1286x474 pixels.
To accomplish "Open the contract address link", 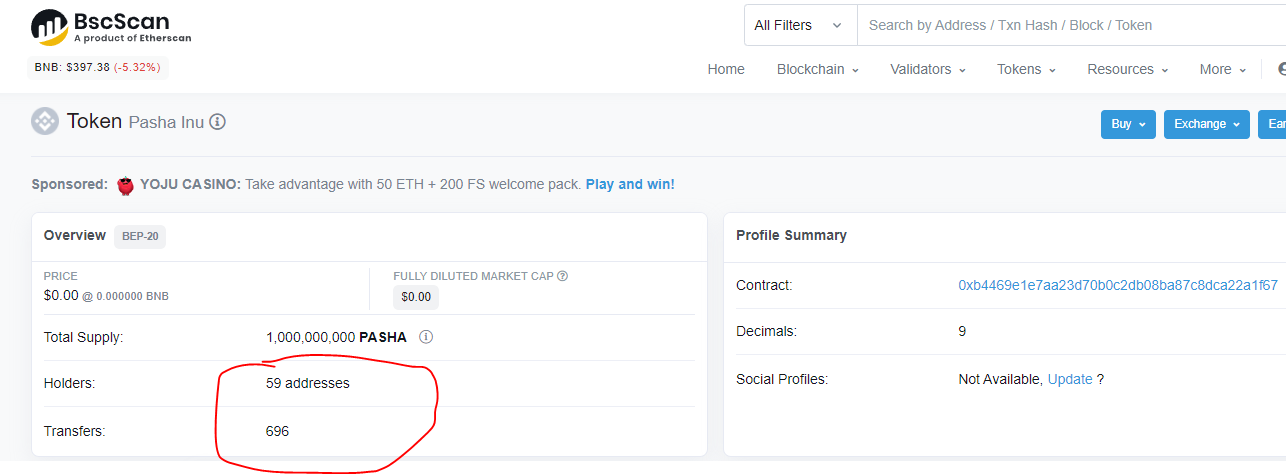I will (1118, 285).
